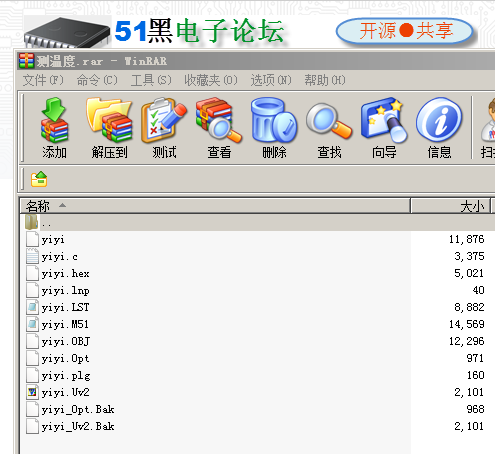Sort by the Name (名称) column header

[x=215, y=206]
